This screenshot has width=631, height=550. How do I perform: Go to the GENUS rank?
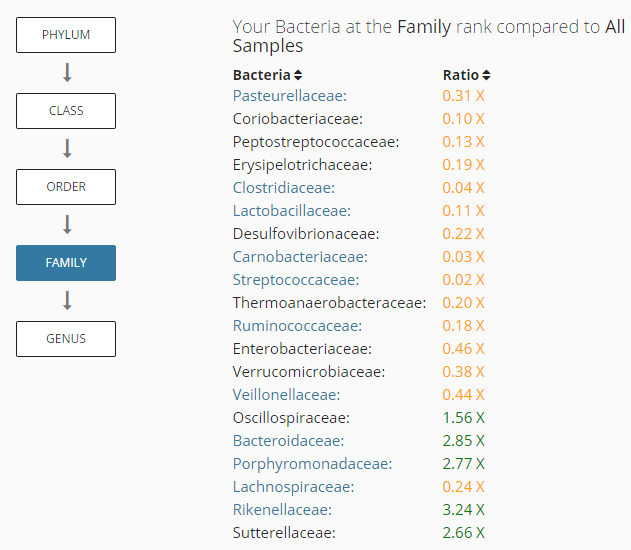coord(66,339)
